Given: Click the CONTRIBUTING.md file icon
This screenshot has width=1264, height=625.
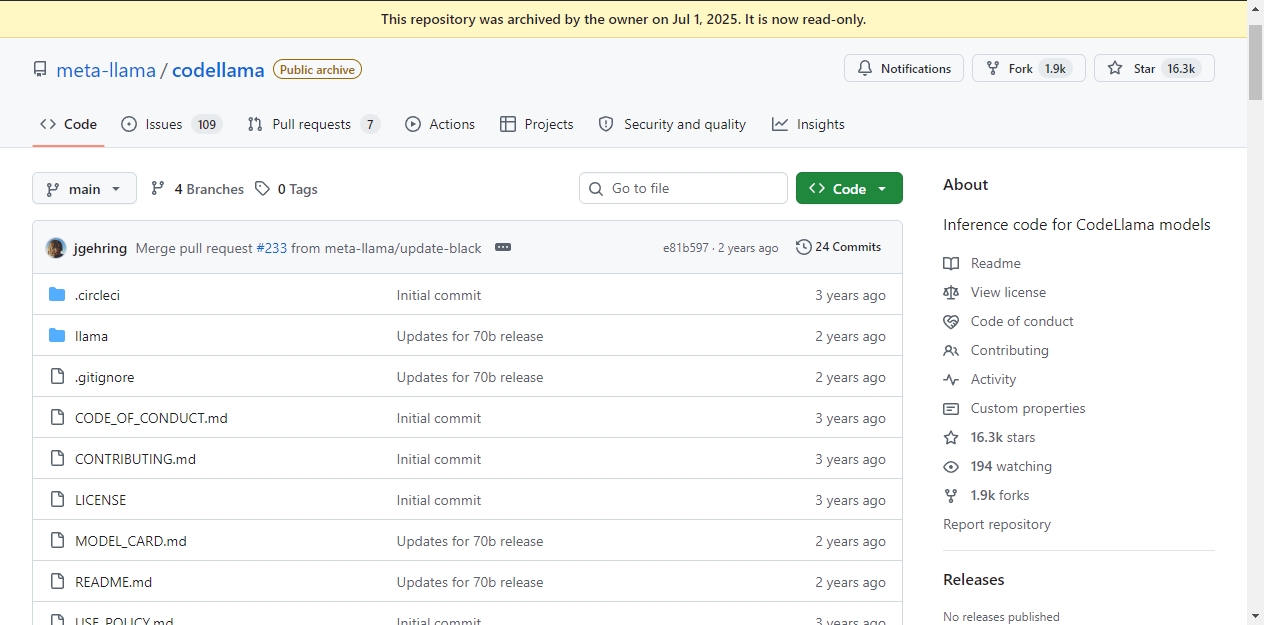Looking at the screenshot, I should [57, 459].
